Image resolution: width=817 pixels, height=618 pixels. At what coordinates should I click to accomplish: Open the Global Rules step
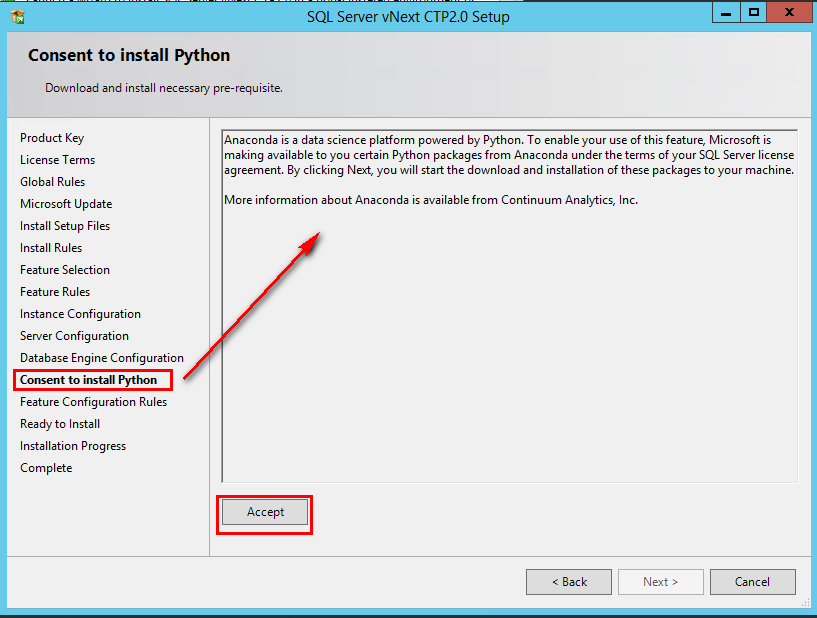53,182
